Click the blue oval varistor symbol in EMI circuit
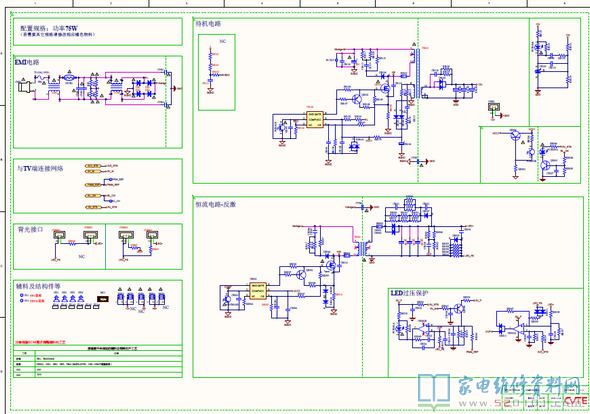This screenshot has width=590, height=414. [x=69, y=78]
